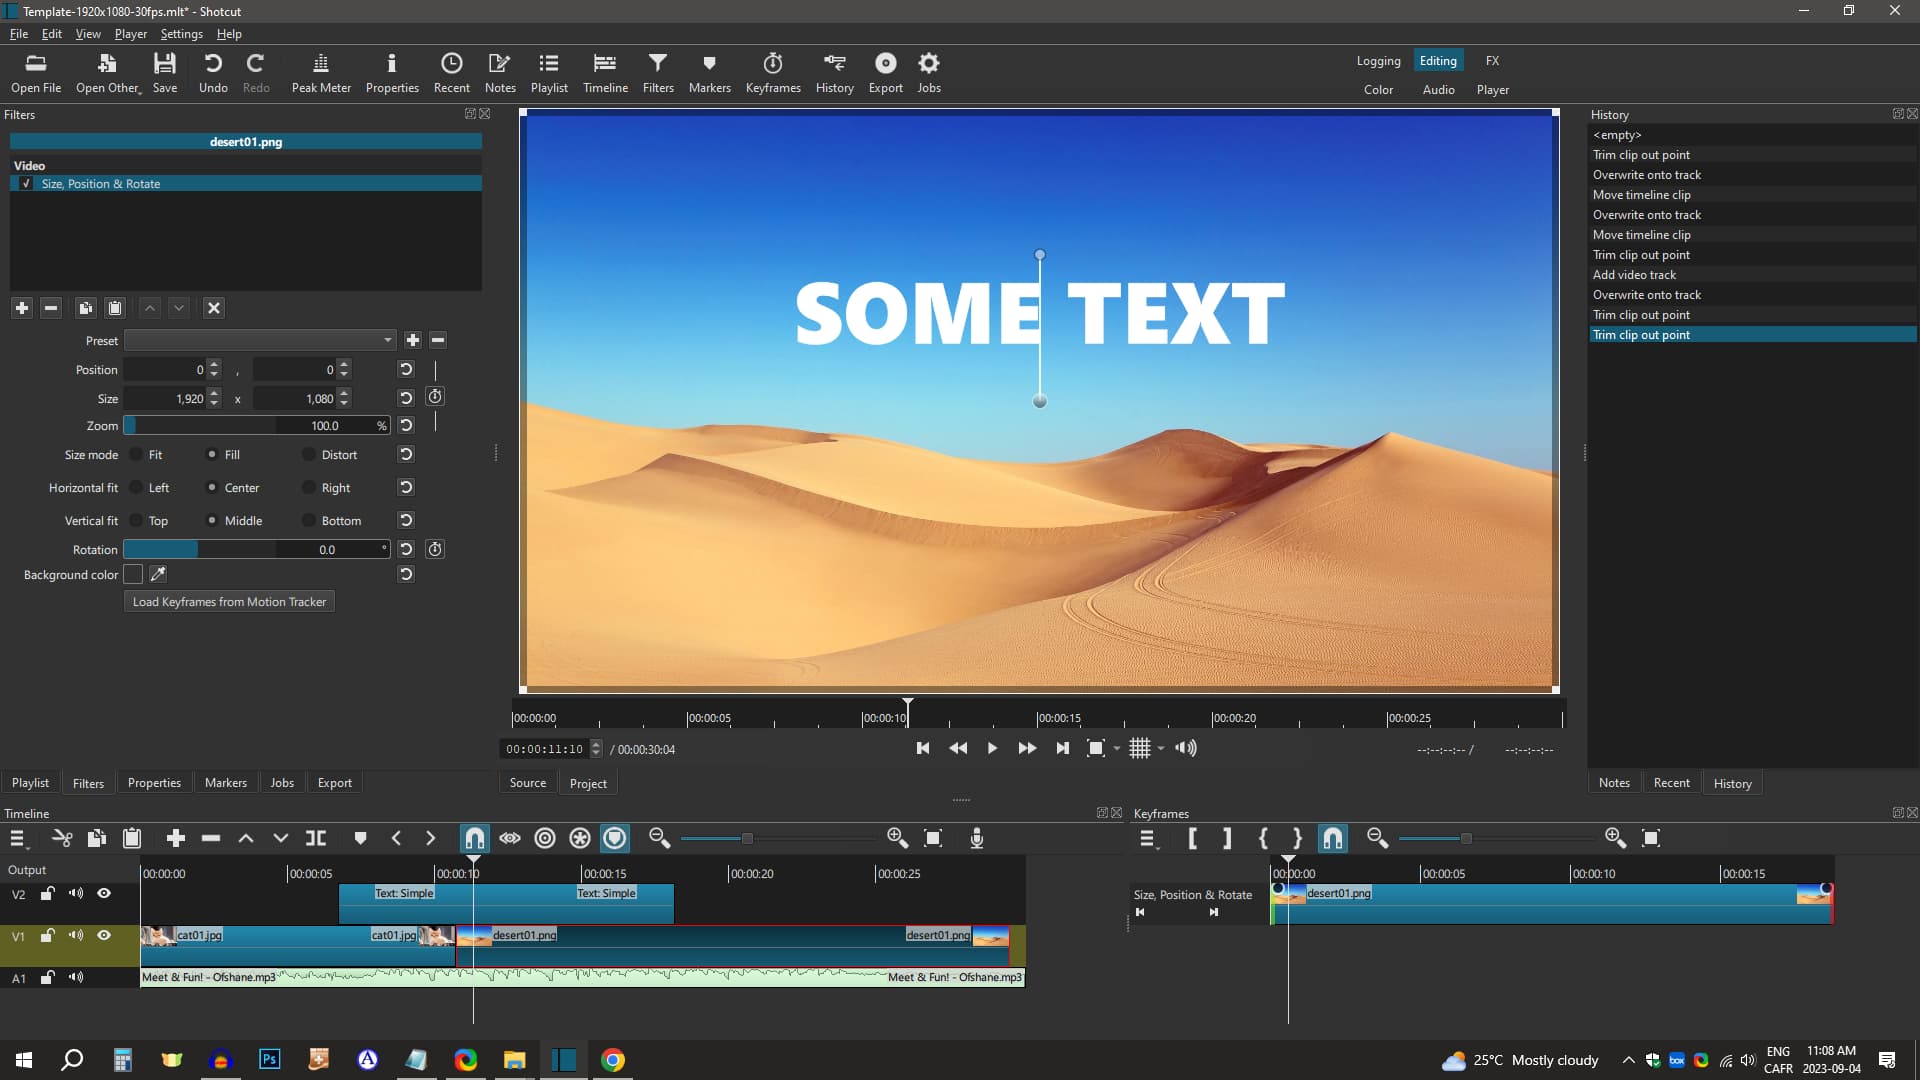Click the record audio microphone icon

pos(977,838)
